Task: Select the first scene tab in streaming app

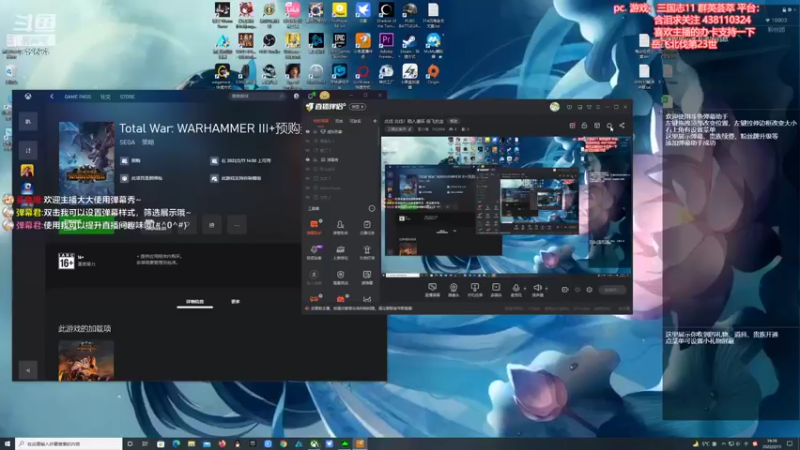Action: [321, 121]
